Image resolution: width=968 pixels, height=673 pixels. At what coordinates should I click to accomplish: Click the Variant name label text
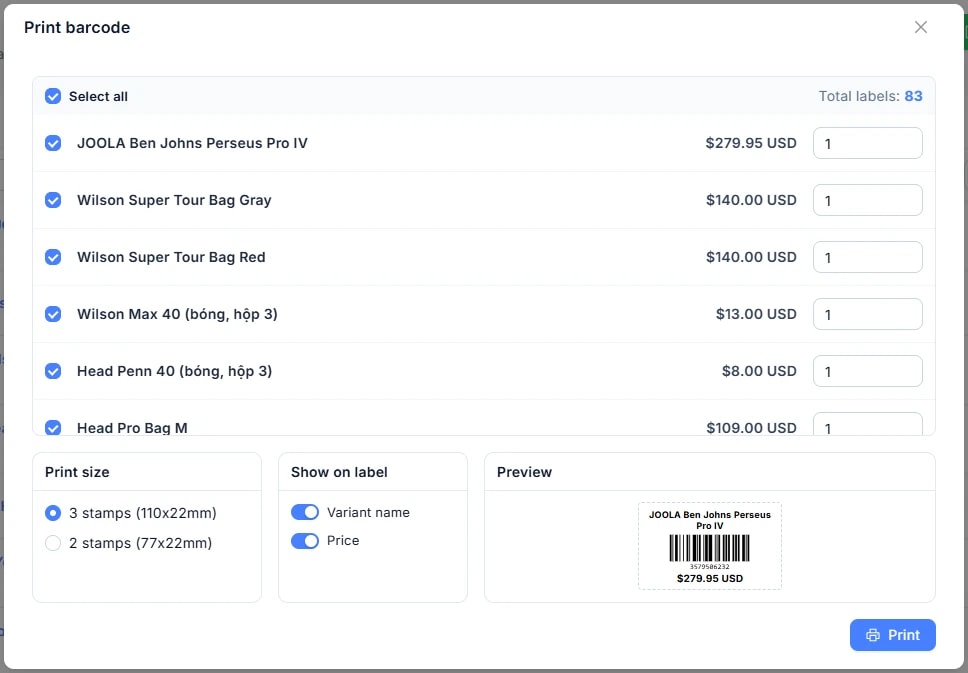tap(368, 512)
